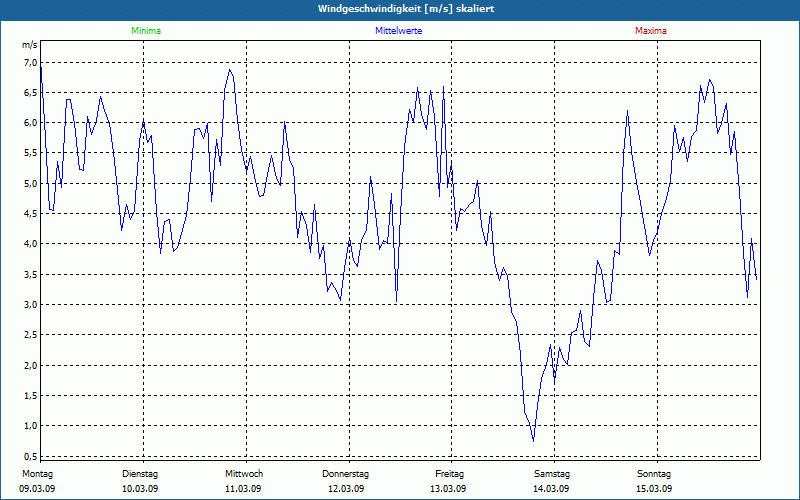Click the Samstag day label
The height and width of the screenshot is (500, 800).
pyautogui.click(x=552, y=474)
